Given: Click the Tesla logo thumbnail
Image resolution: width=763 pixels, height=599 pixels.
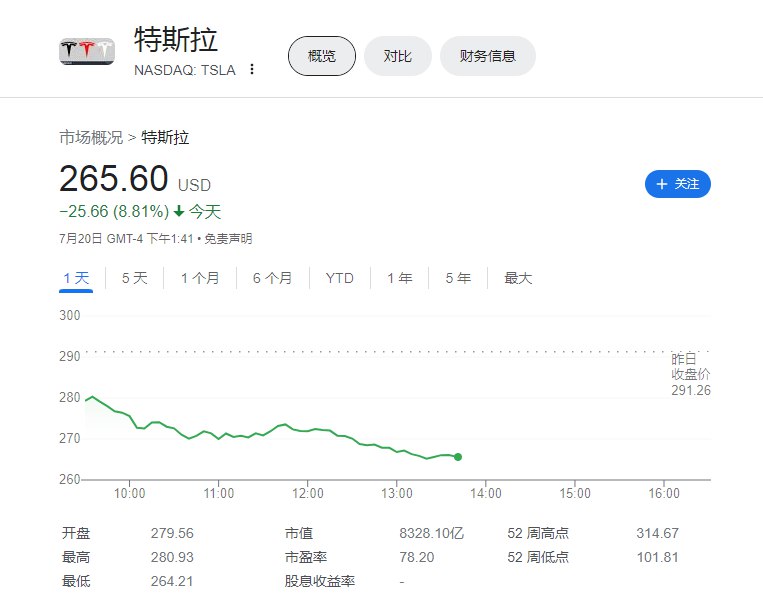Looking at the screenshot, I should point(87,51).
